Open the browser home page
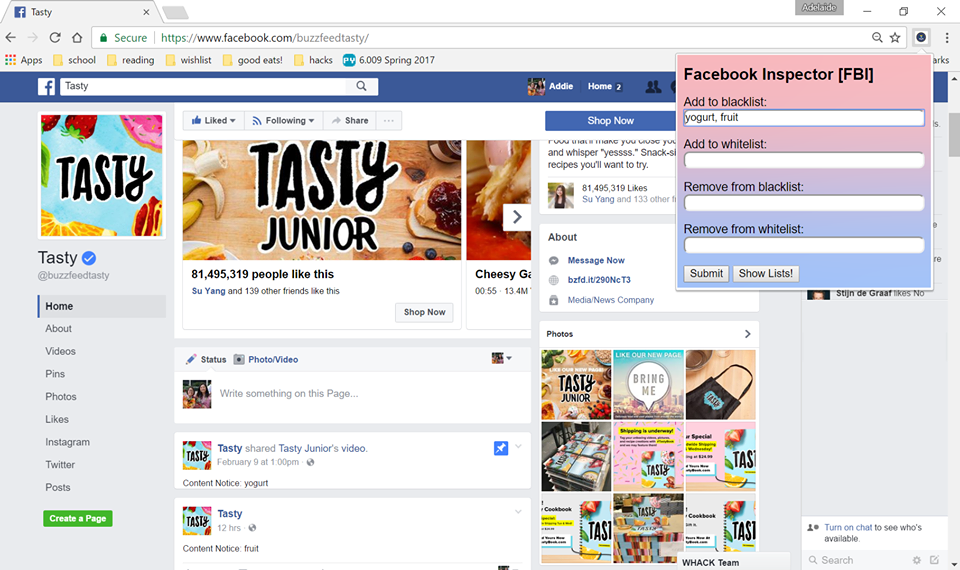The width and height of the screenshot is (960, 570). point(77,37)
